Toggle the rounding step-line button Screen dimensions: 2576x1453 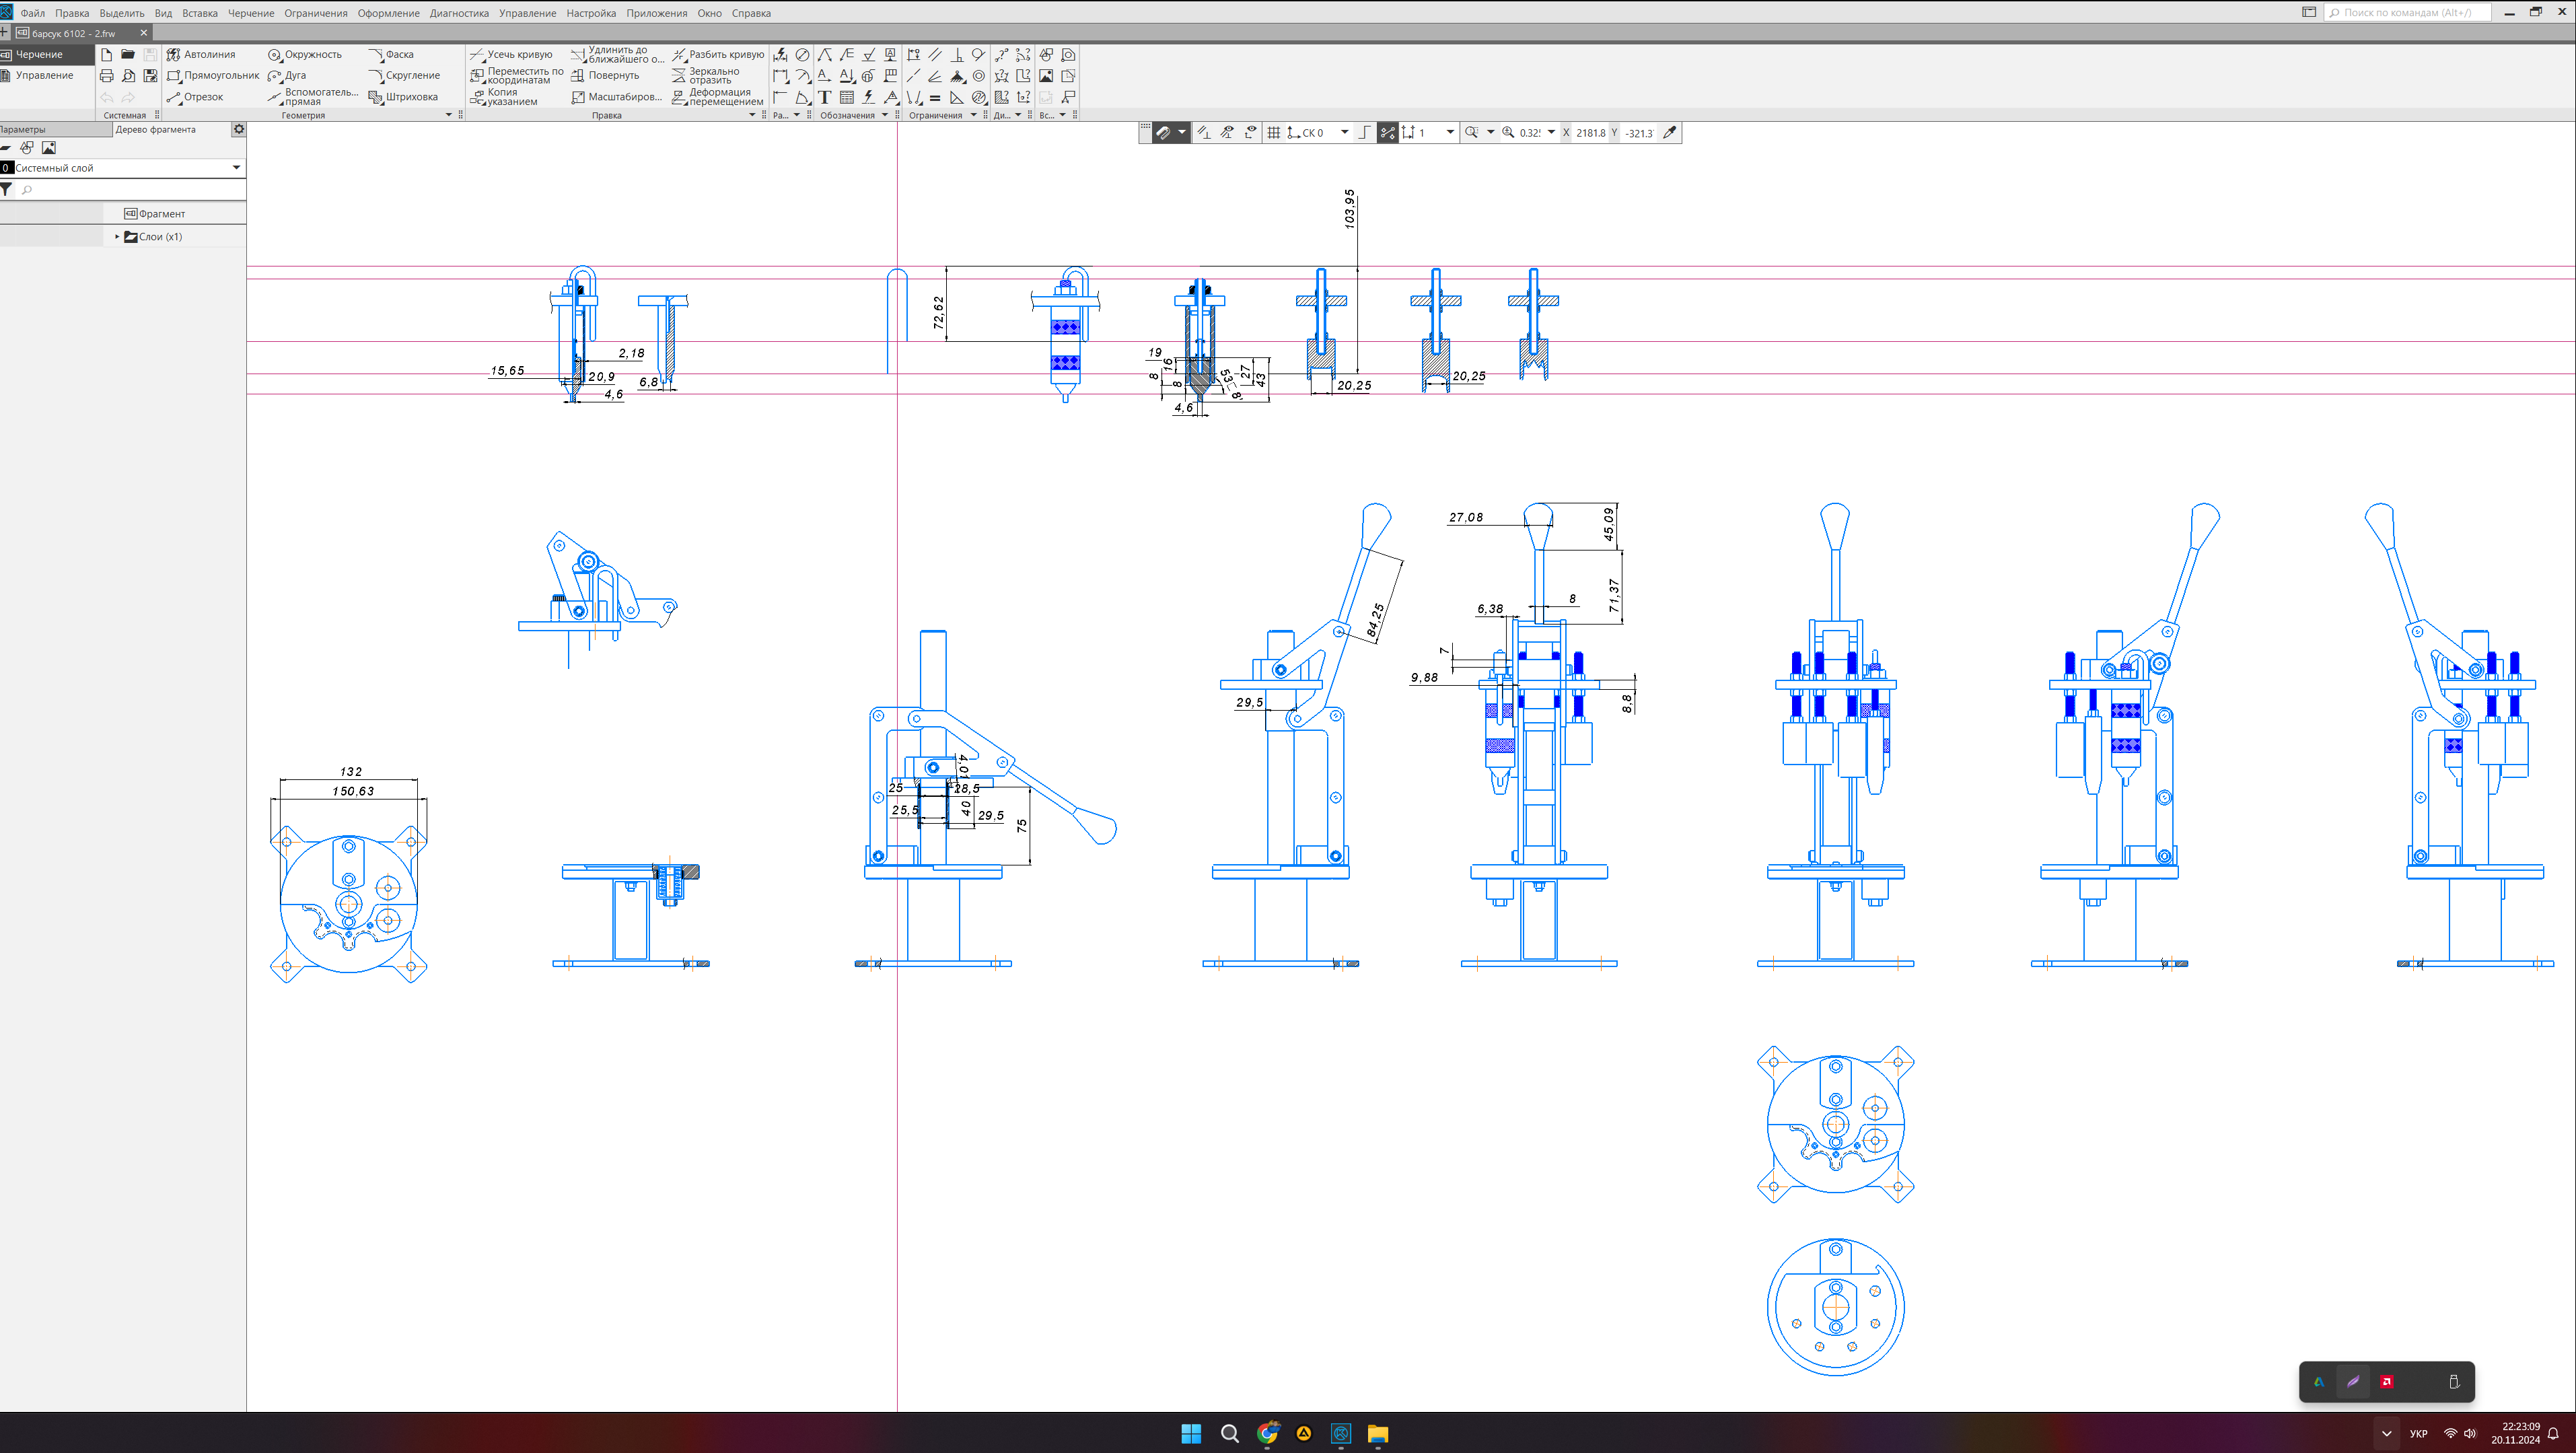pos(1364,132)
